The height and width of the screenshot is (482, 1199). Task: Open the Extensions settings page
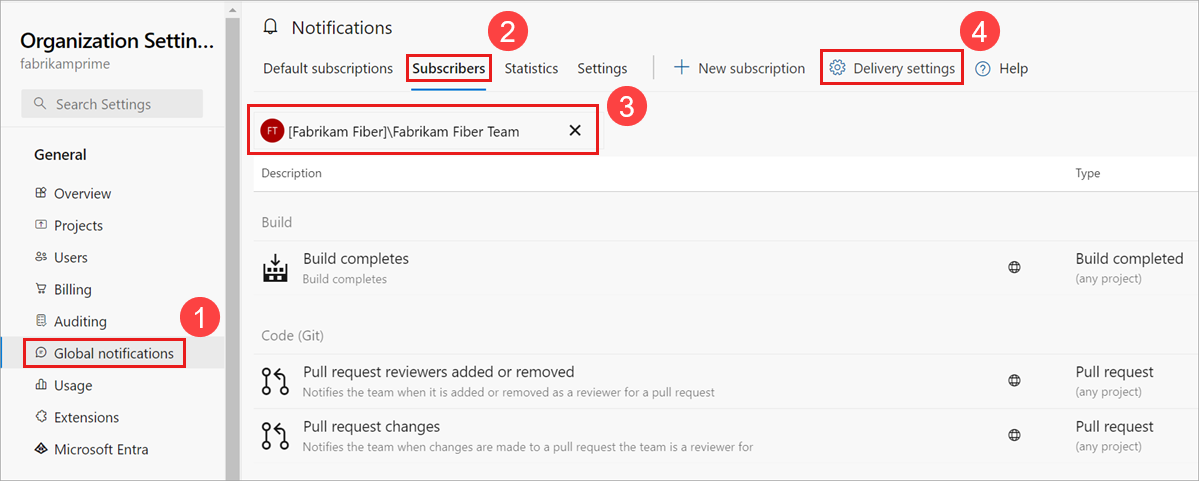click(86, 417)
